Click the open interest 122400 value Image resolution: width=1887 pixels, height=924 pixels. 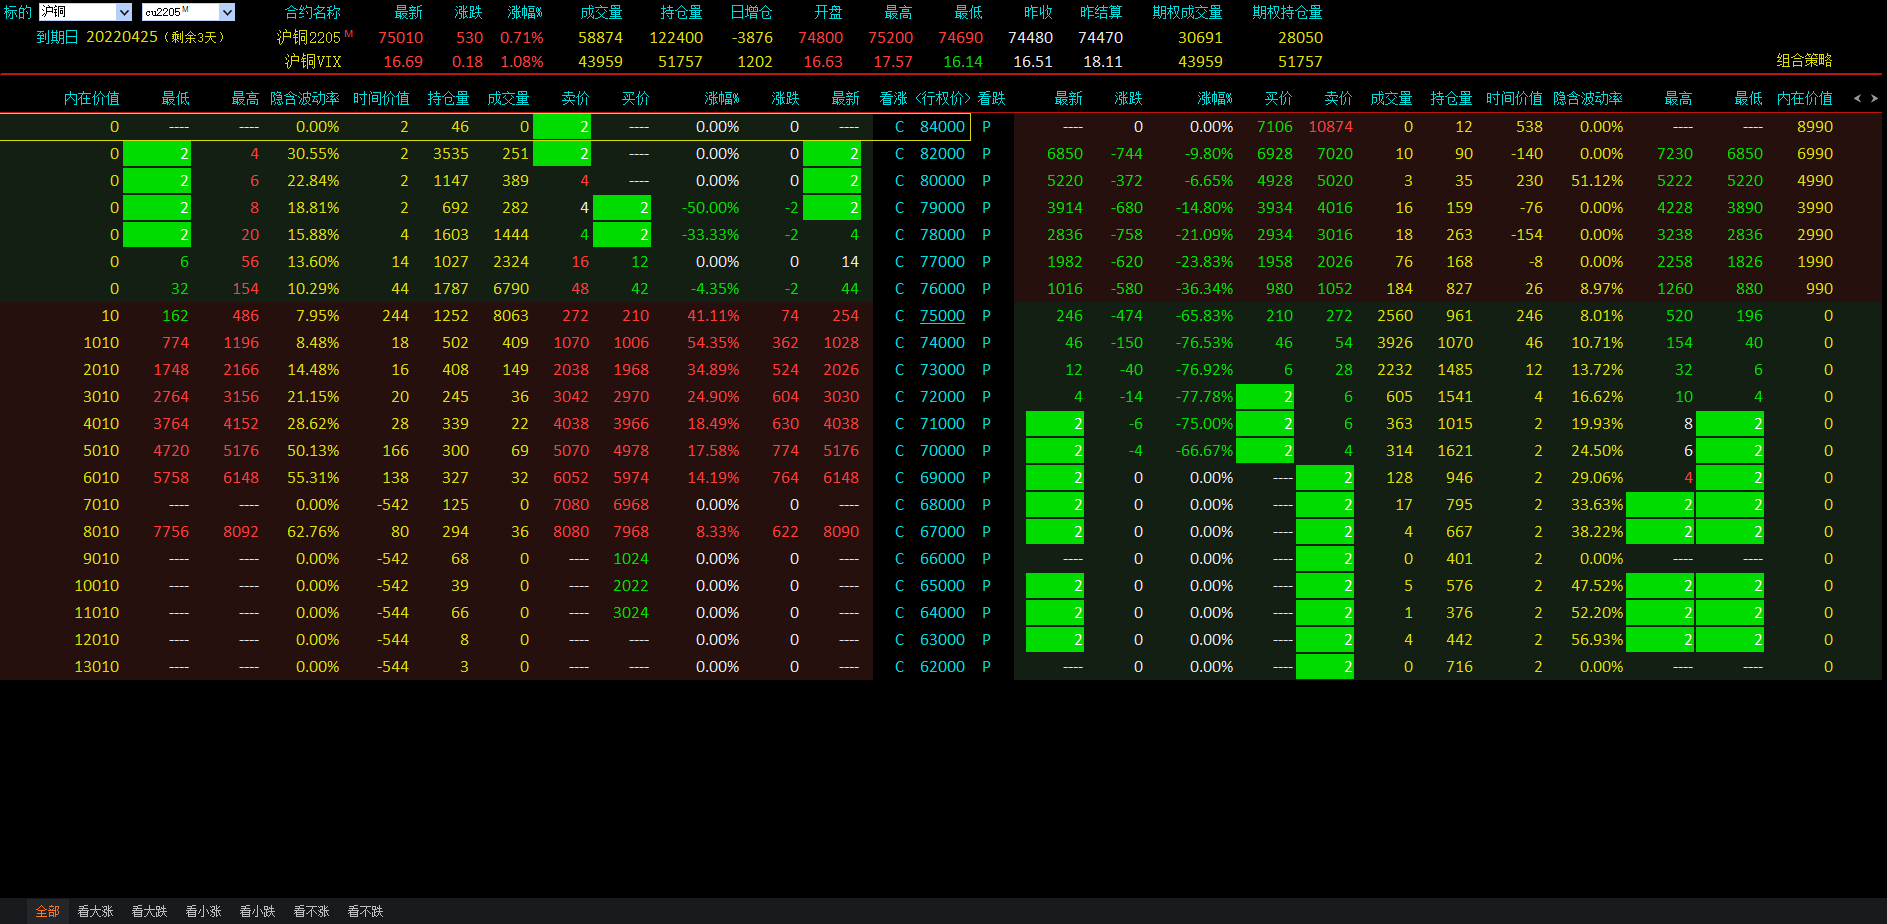(x=676, y=37)
